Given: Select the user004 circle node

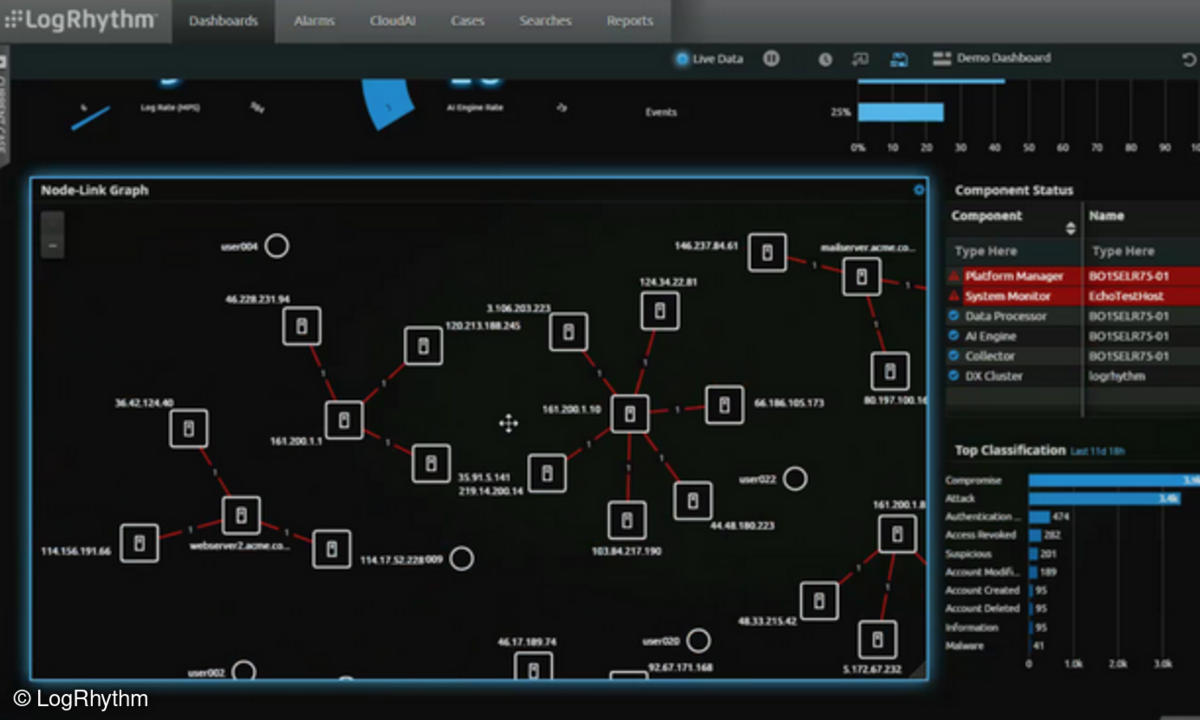Looking at the screenshot, I should 276,246.
